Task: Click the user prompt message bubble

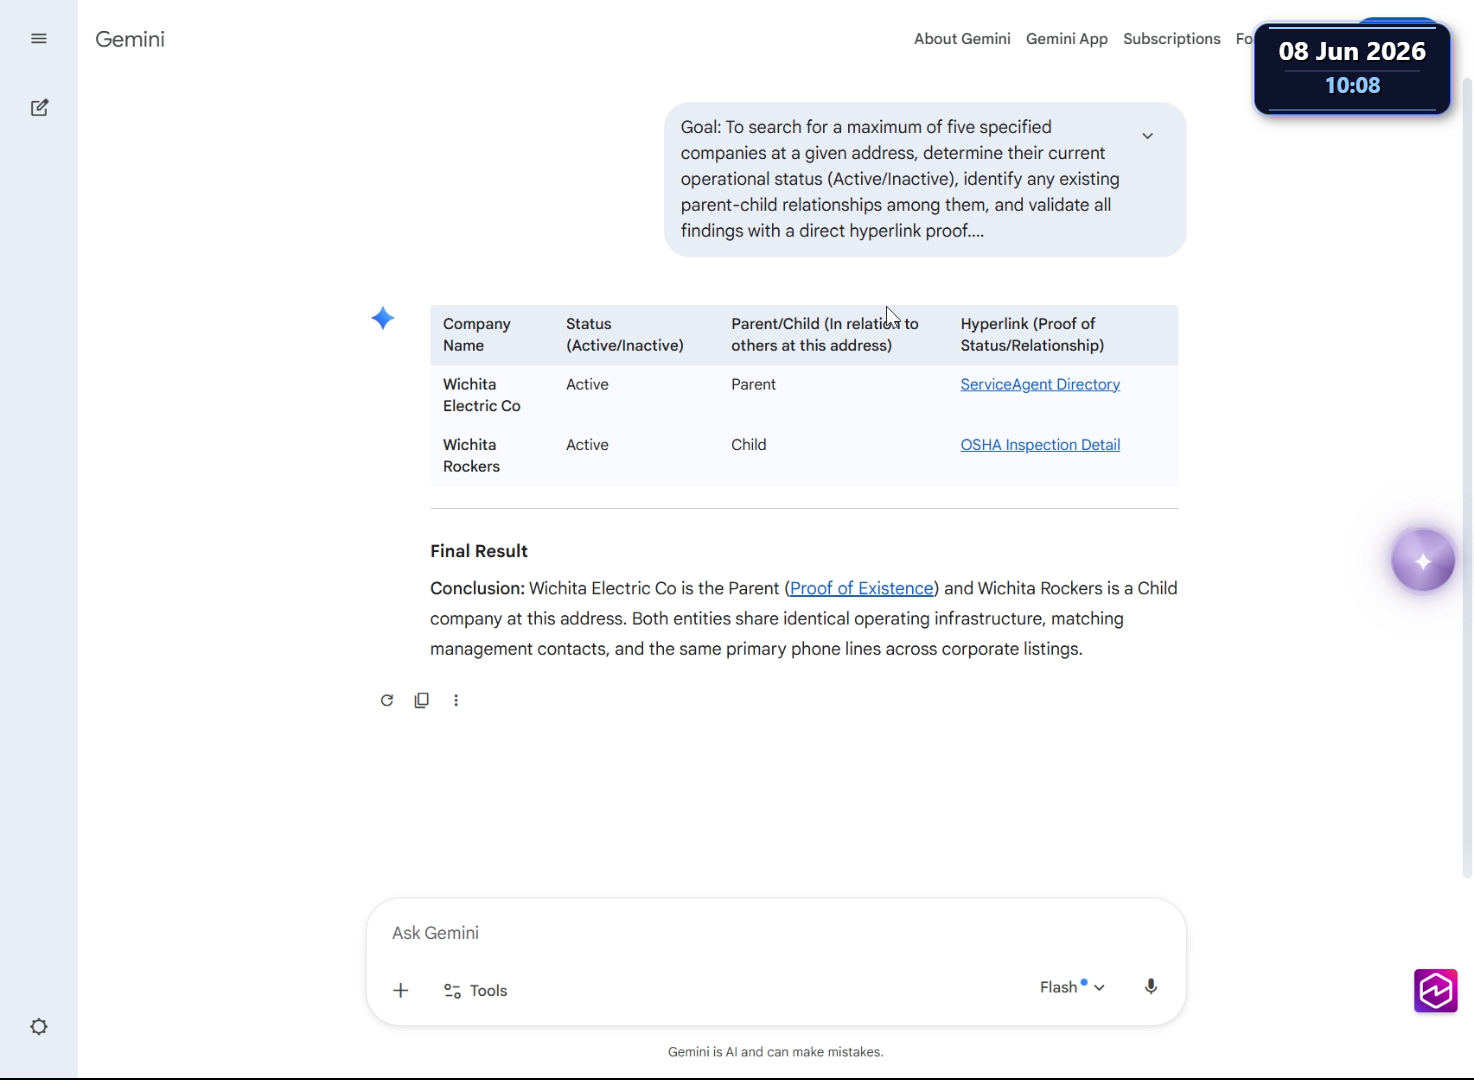Action: [x=925, y=180]
